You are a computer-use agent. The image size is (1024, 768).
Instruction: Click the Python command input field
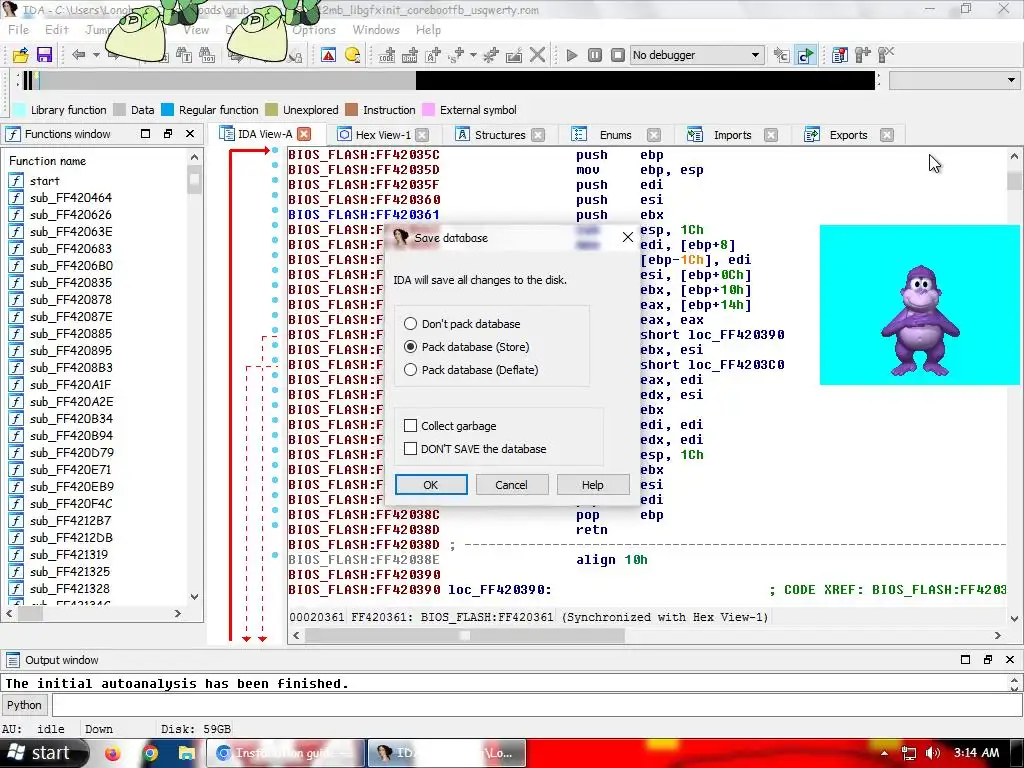point(536,705)
